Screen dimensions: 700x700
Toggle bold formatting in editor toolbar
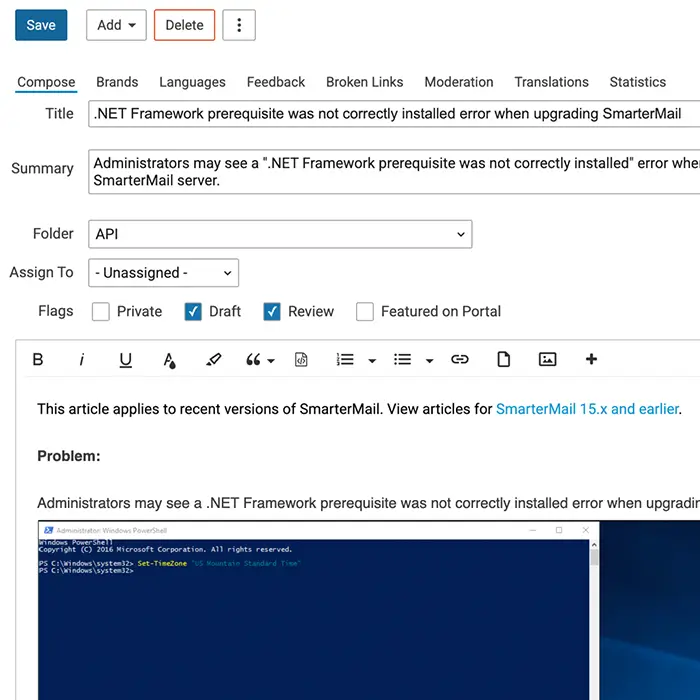point(38,359)
